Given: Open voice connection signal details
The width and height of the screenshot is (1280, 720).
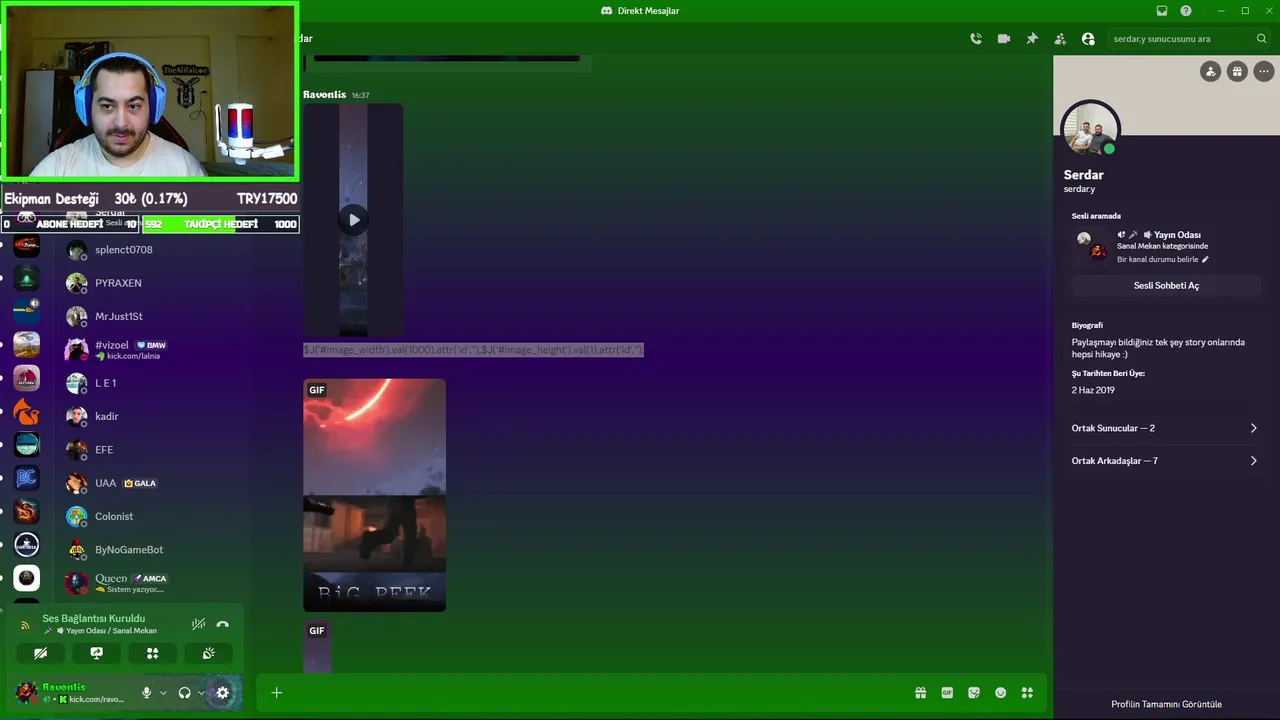Looking at the screenshot, I should (26, 624).
